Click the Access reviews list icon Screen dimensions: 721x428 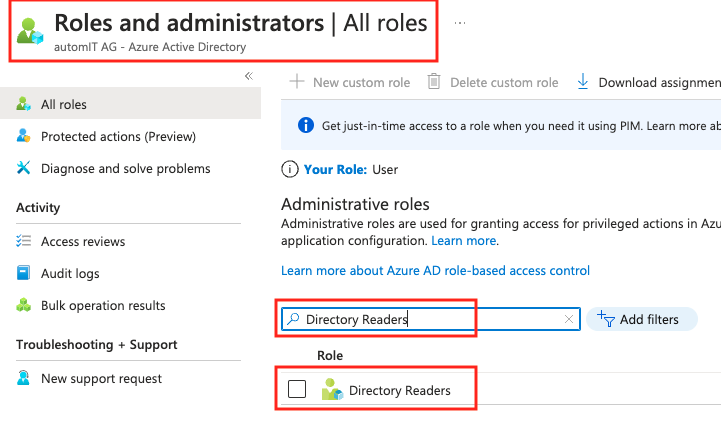point(24,241)
